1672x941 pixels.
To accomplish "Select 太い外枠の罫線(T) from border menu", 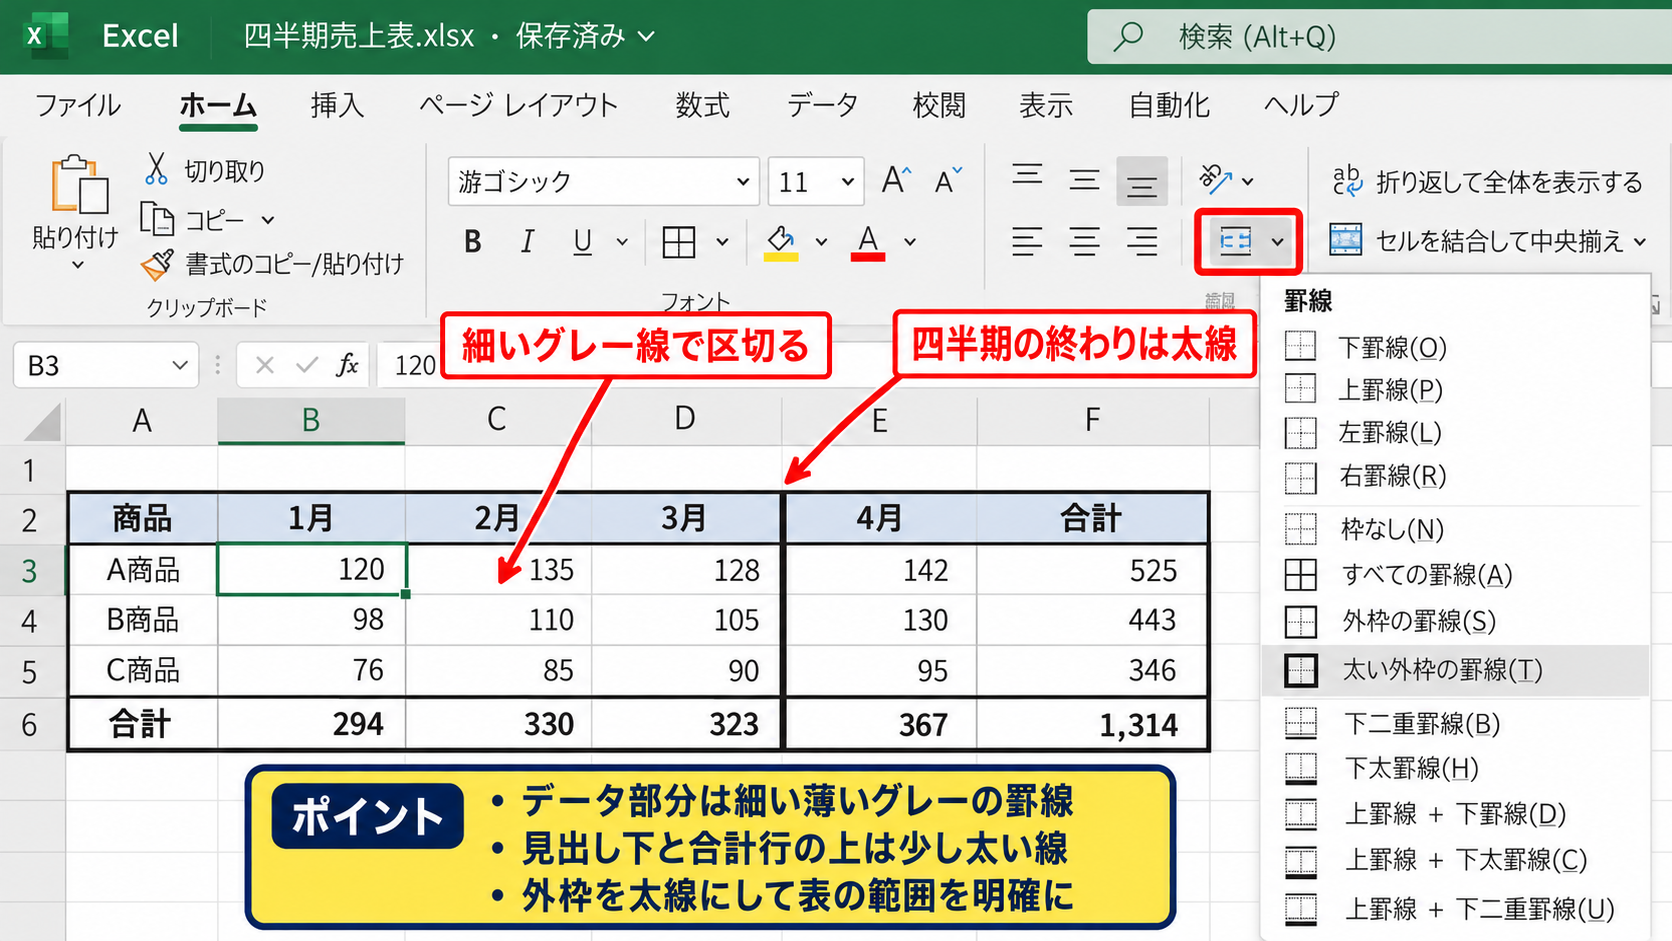I will (1455, 670).
